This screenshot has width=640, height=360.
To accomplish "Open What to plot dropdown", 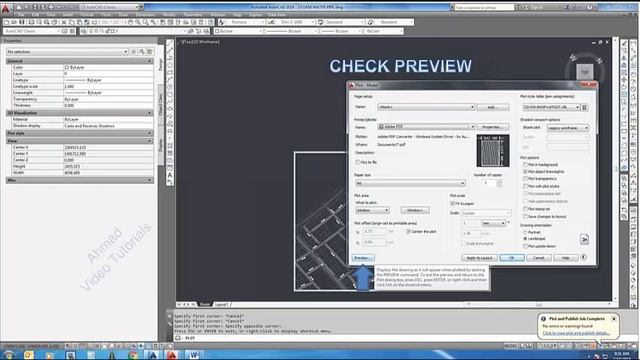I will pyautogui.click(x=372, y=210).
